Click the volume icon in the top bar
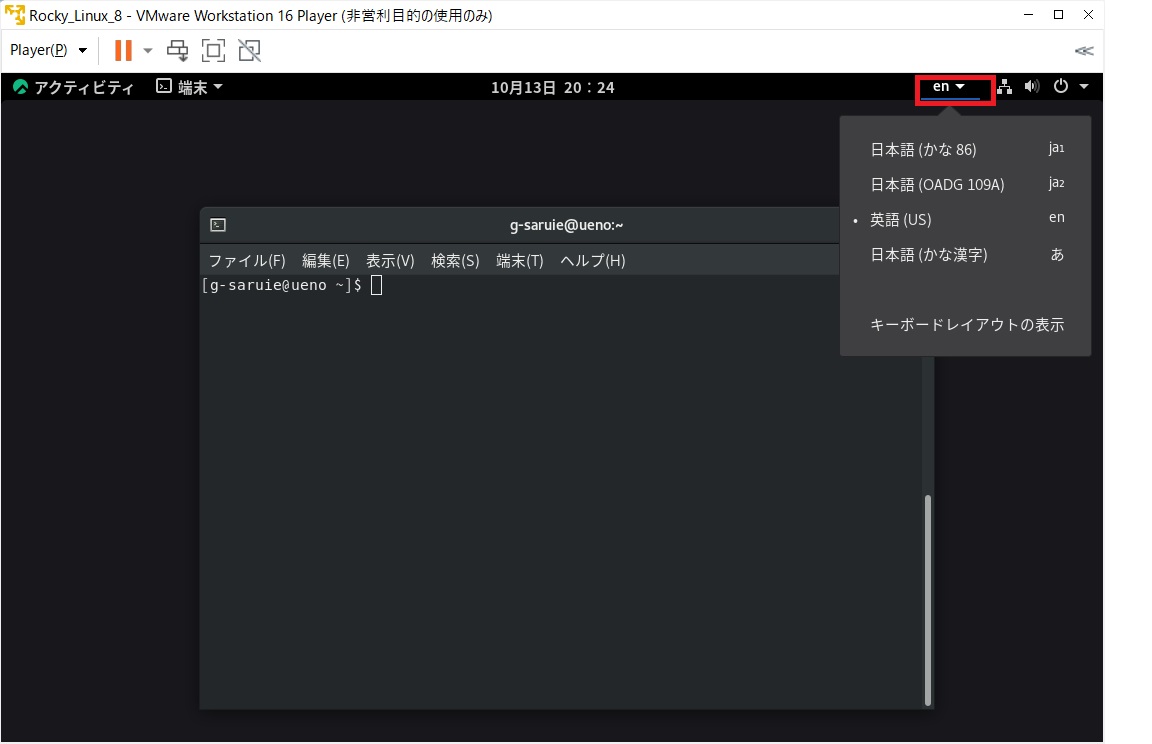 (x=1032, y=87)
